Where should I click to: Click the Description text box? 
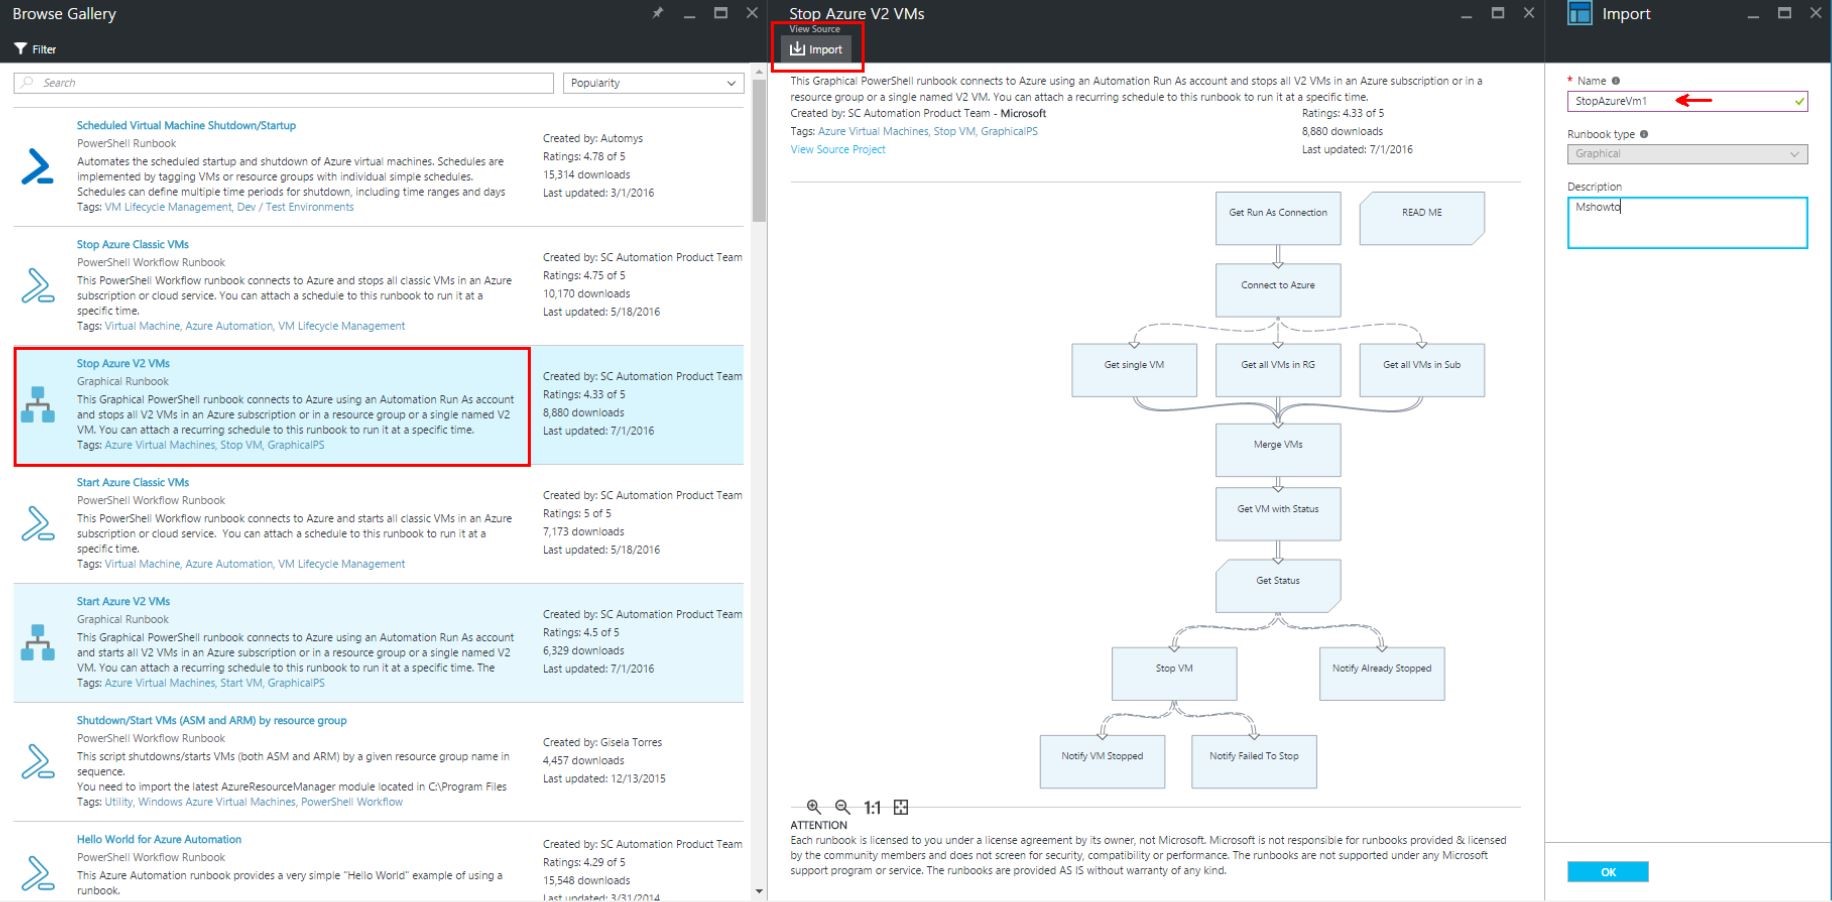(1687, 222)
